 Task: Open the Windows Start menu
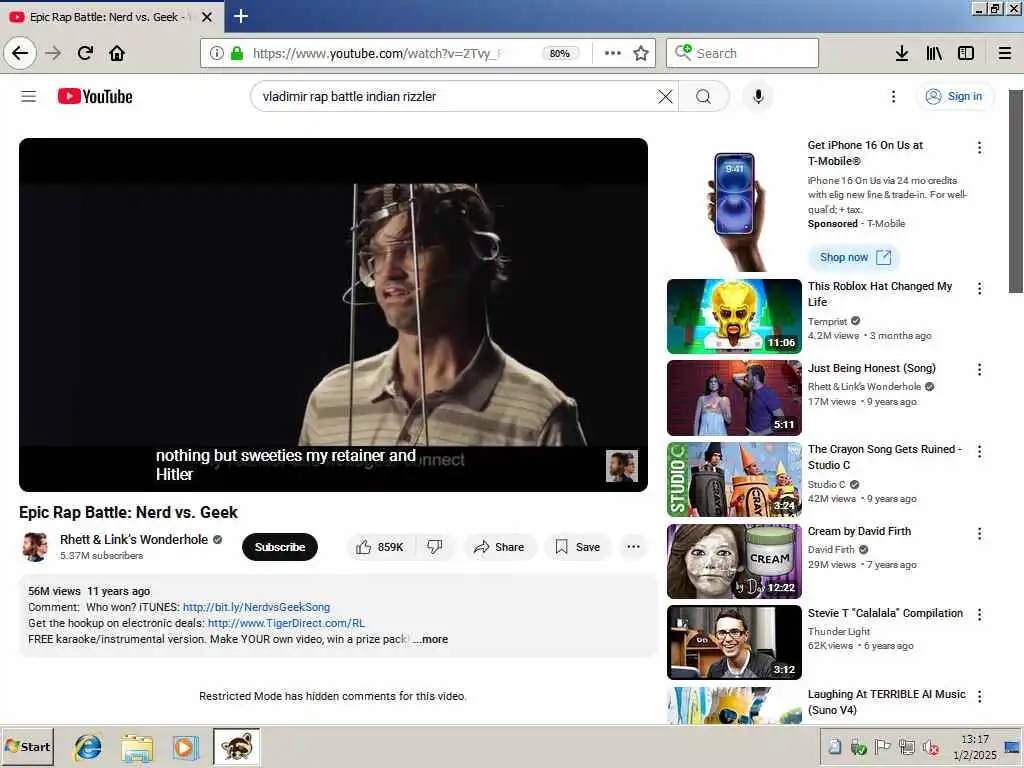[27, 747]
